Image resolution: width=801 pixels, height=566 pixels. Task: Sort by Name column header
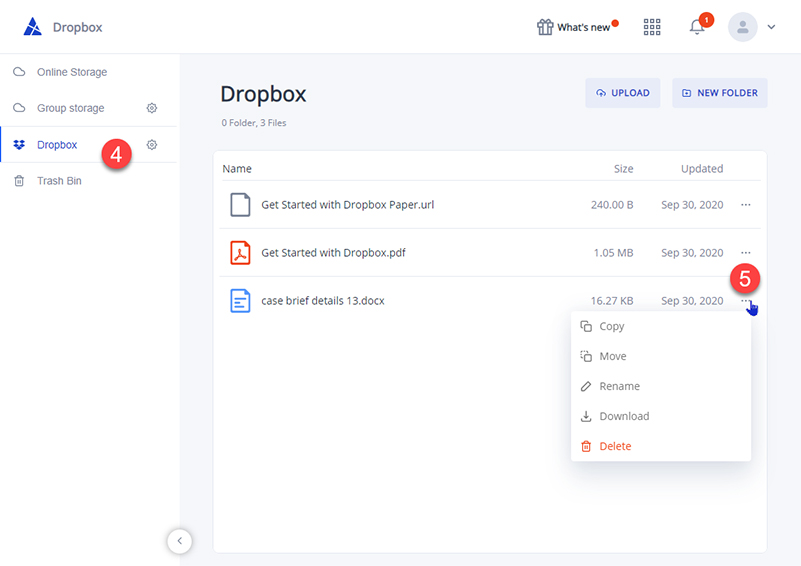click(237, 169)
